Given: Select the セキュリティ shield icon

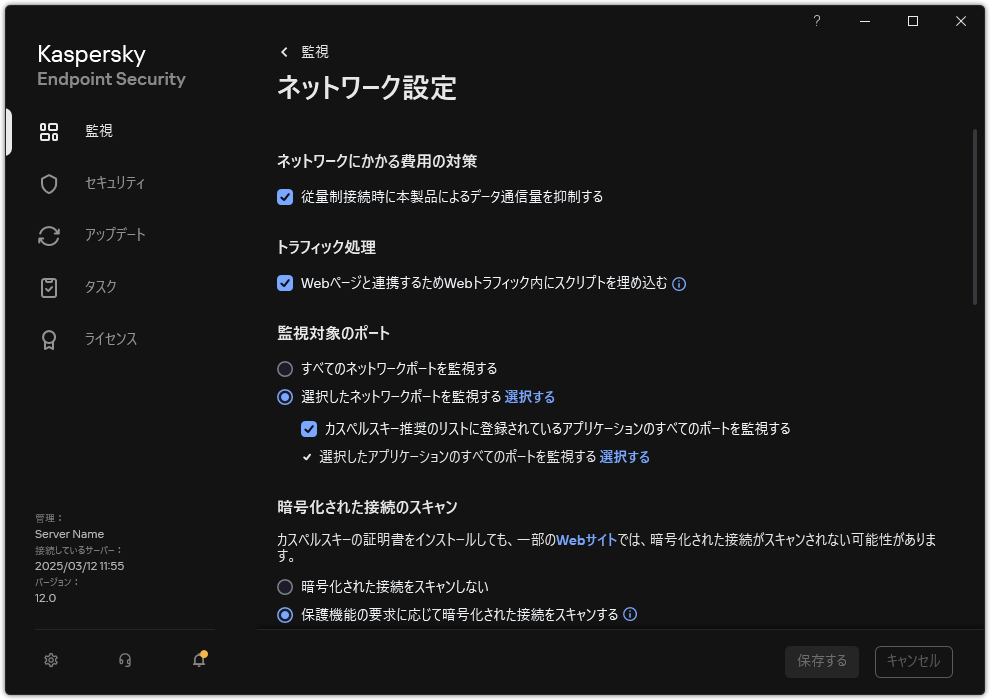Looking at the screenshot, I should (x=49, y=183).
